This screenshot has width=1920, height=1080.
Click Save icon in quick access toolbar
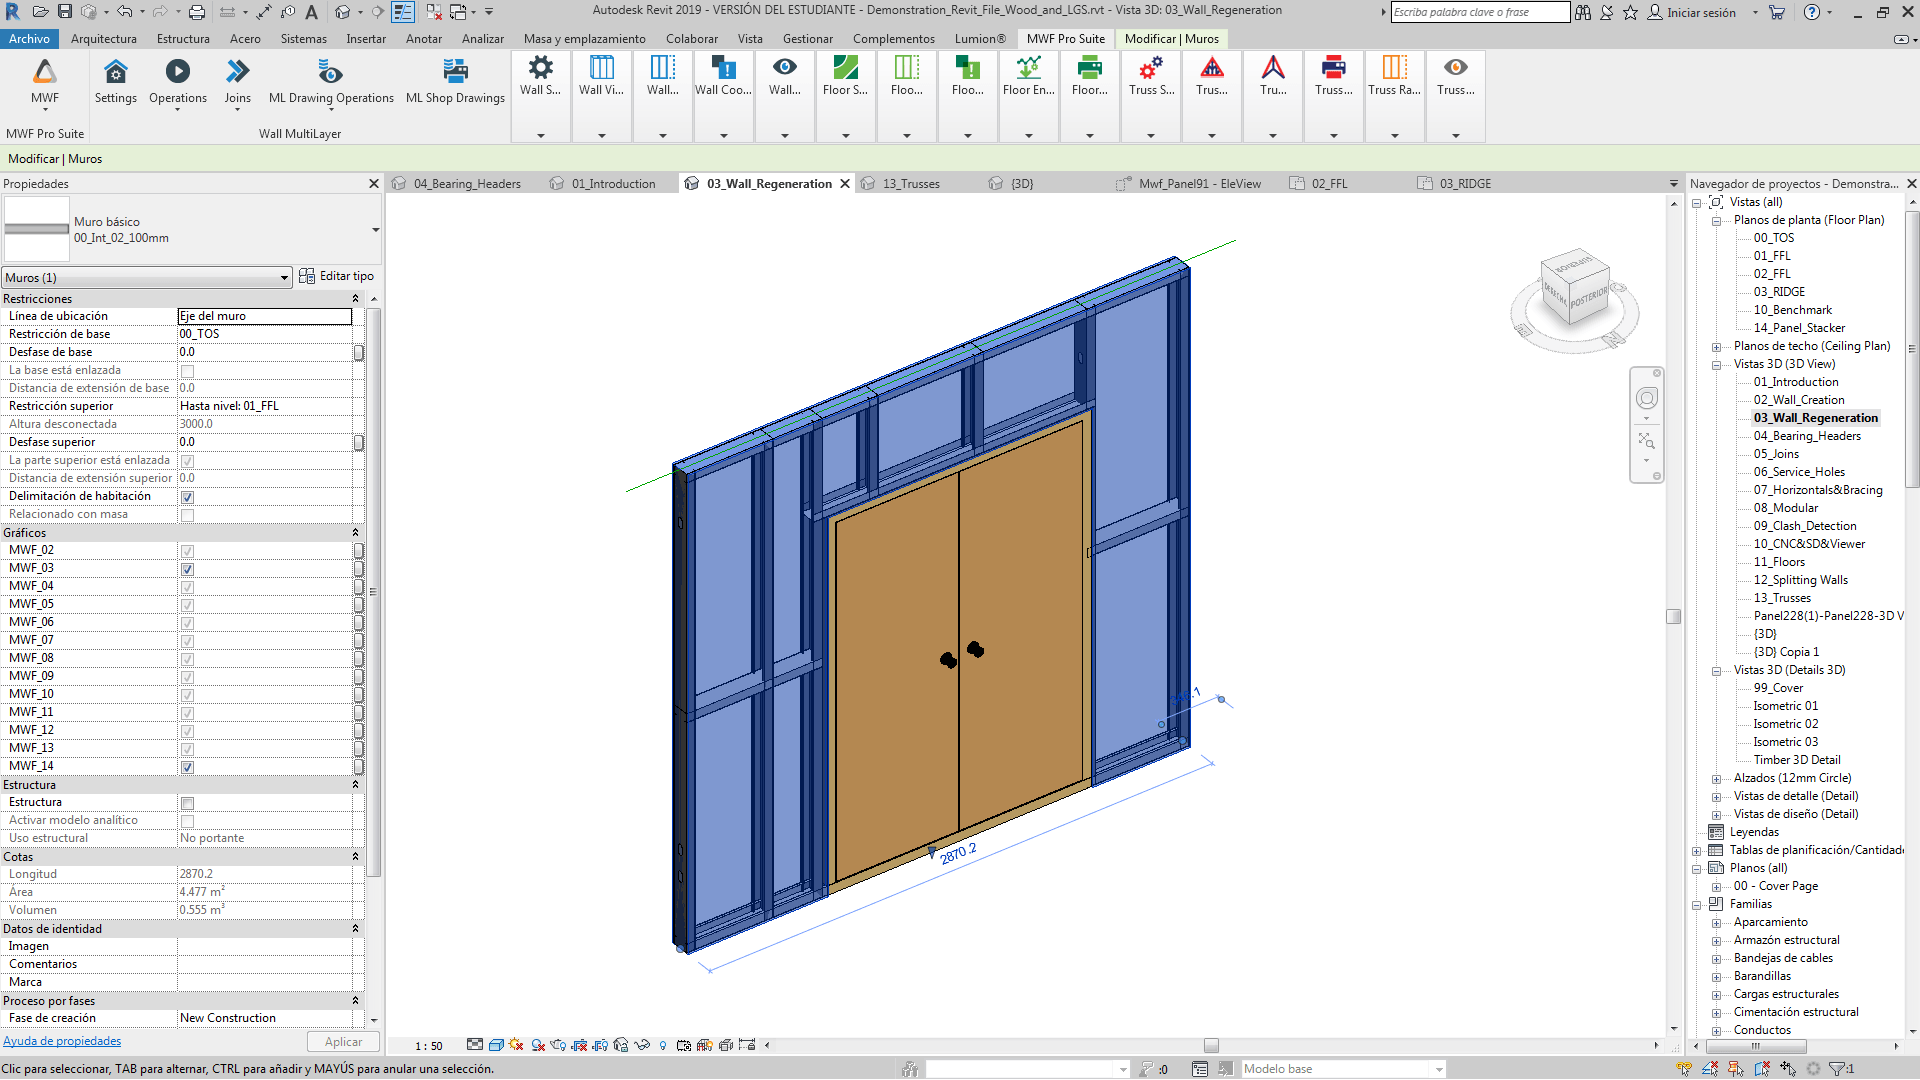click(x=65, y=12)
